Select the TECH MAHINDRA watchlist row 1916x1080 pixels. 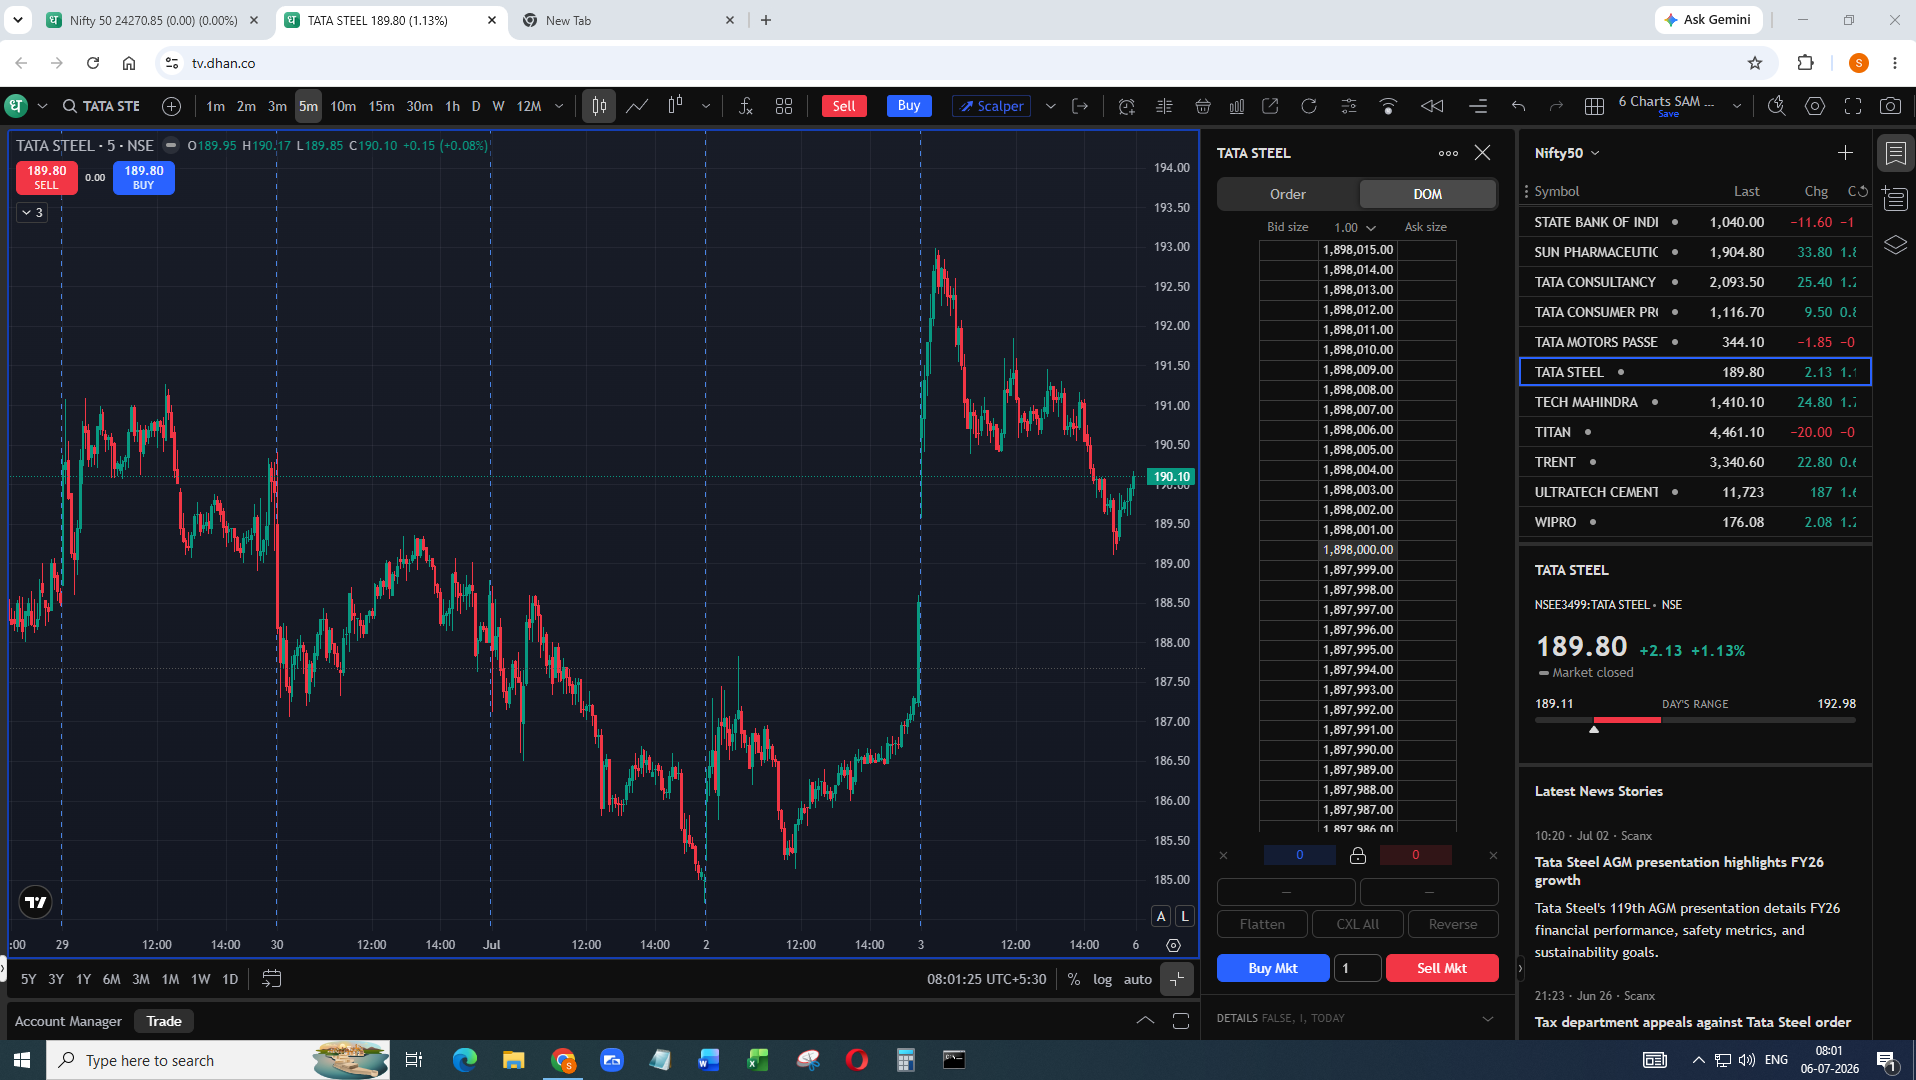click(1695, 402)
